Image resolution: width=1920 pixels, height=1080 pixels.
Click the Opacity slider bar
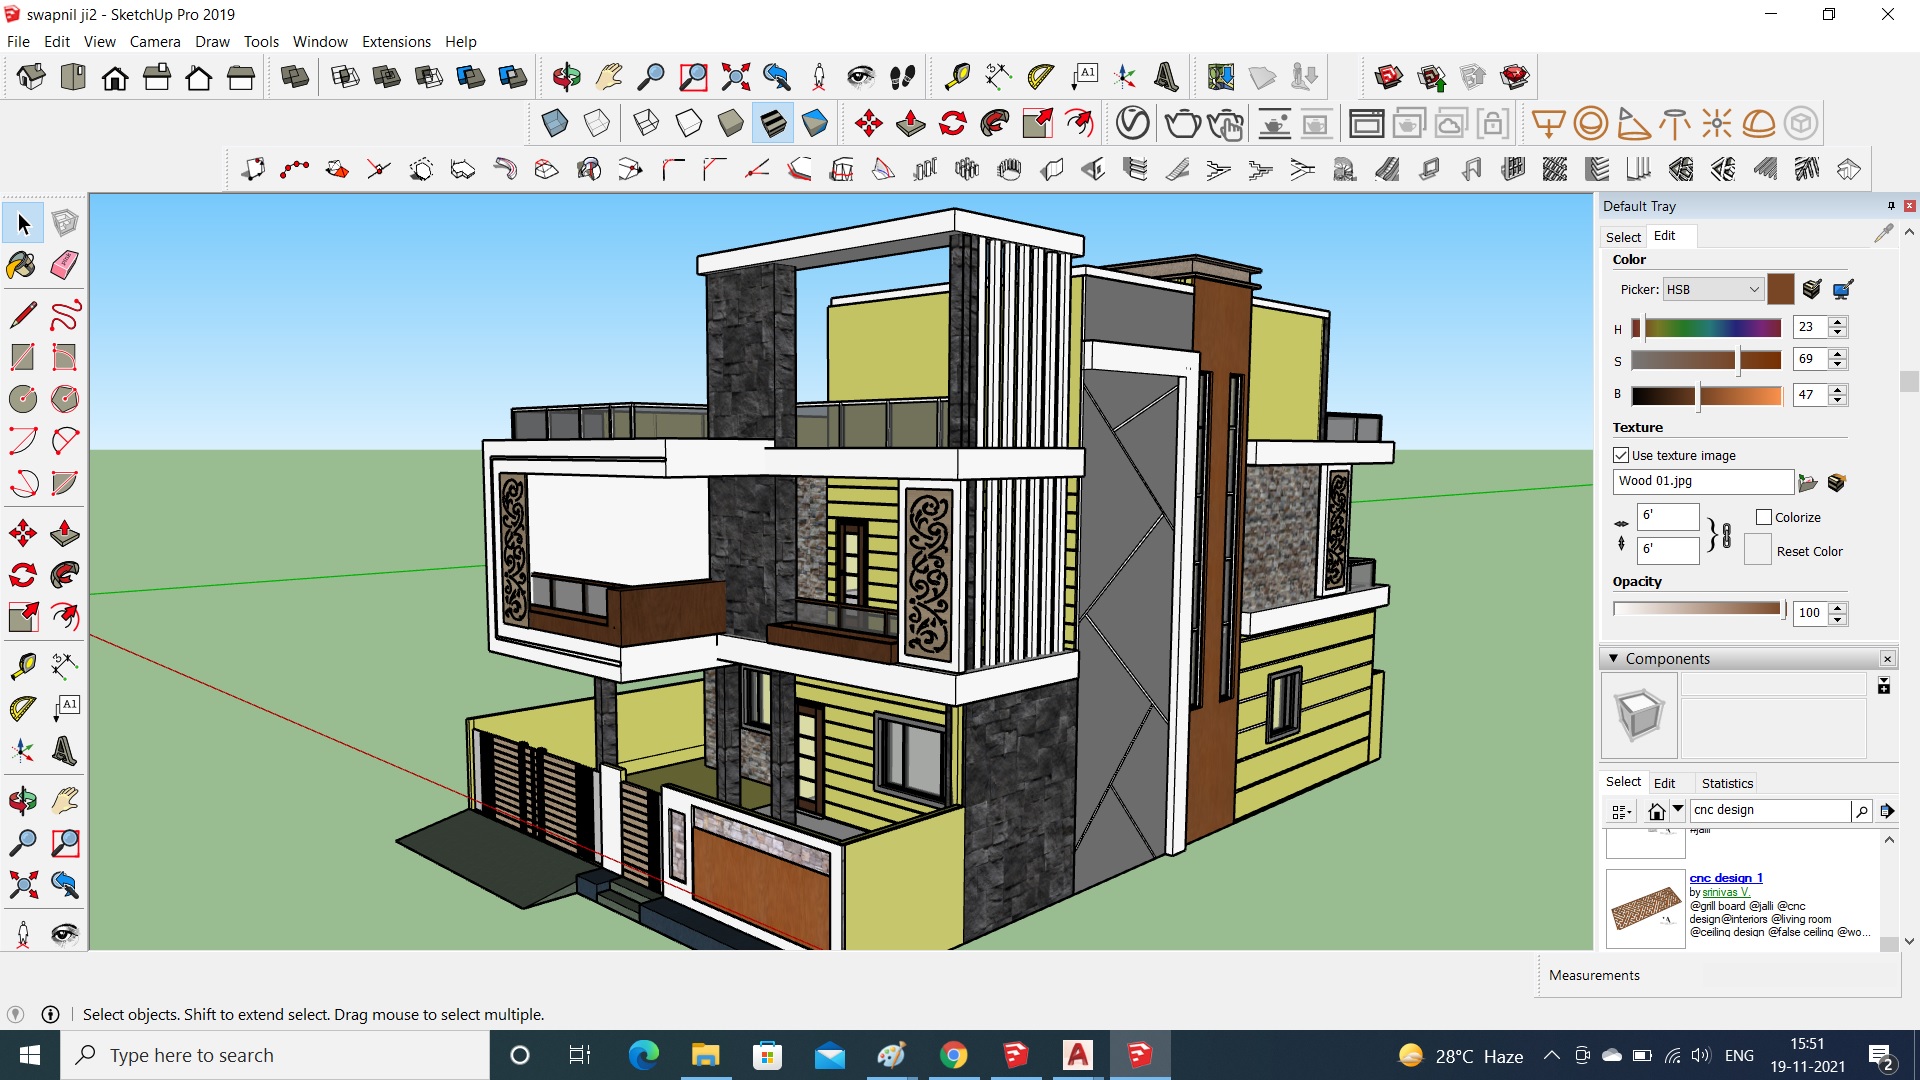pyautogui.click(x=1698, y=608)
